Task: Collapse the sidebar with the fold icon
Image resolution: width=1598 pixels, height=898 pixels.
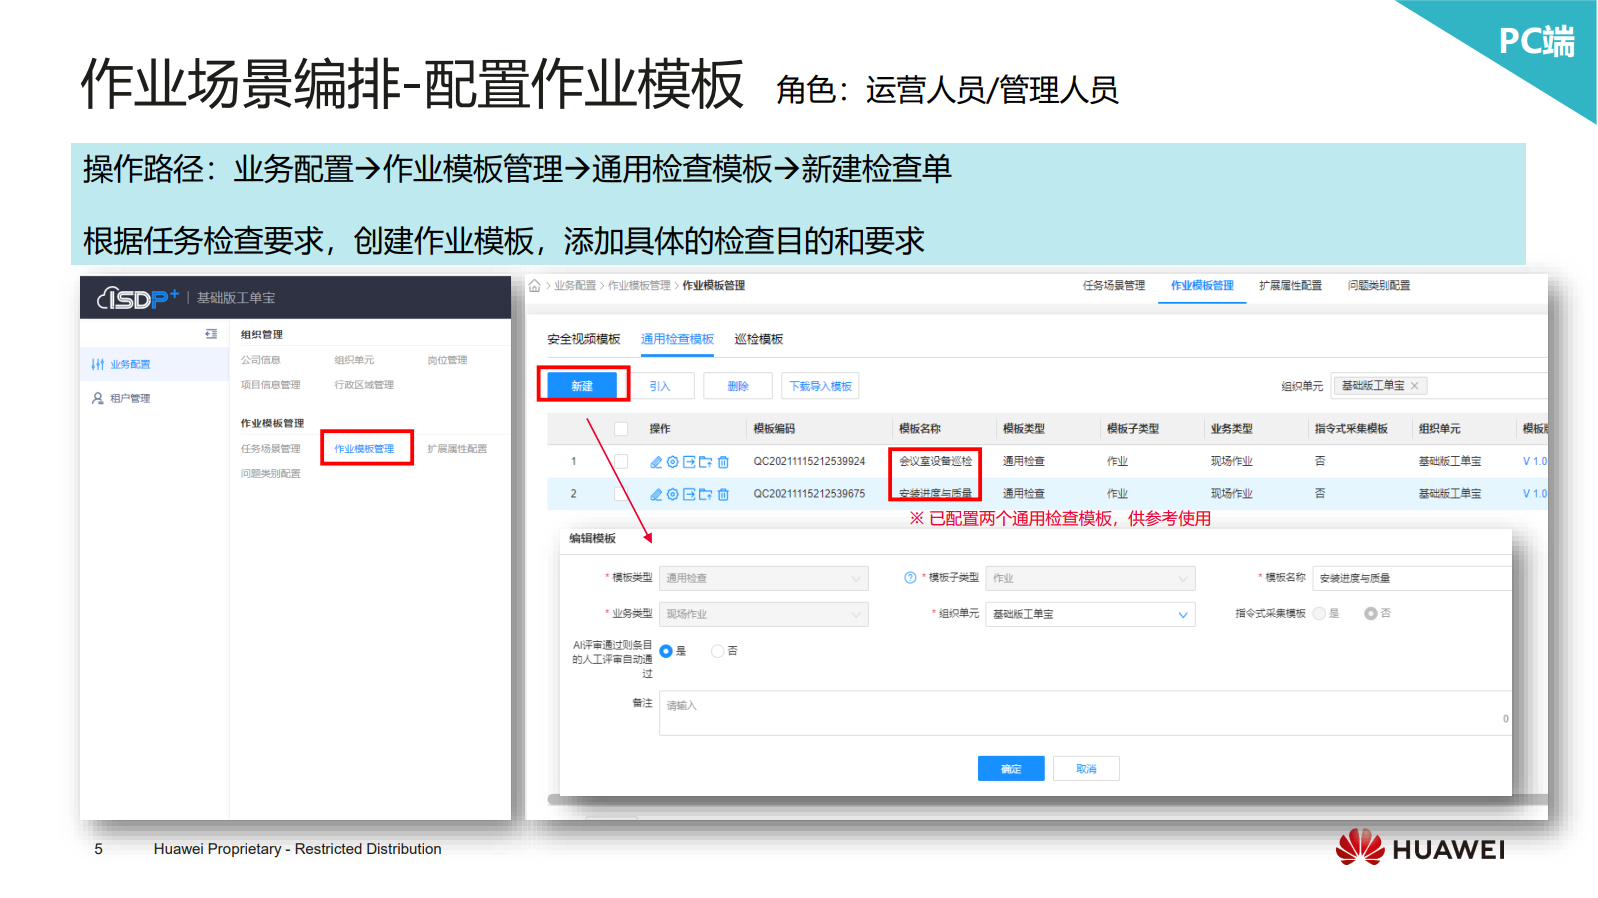Action: 211,334
